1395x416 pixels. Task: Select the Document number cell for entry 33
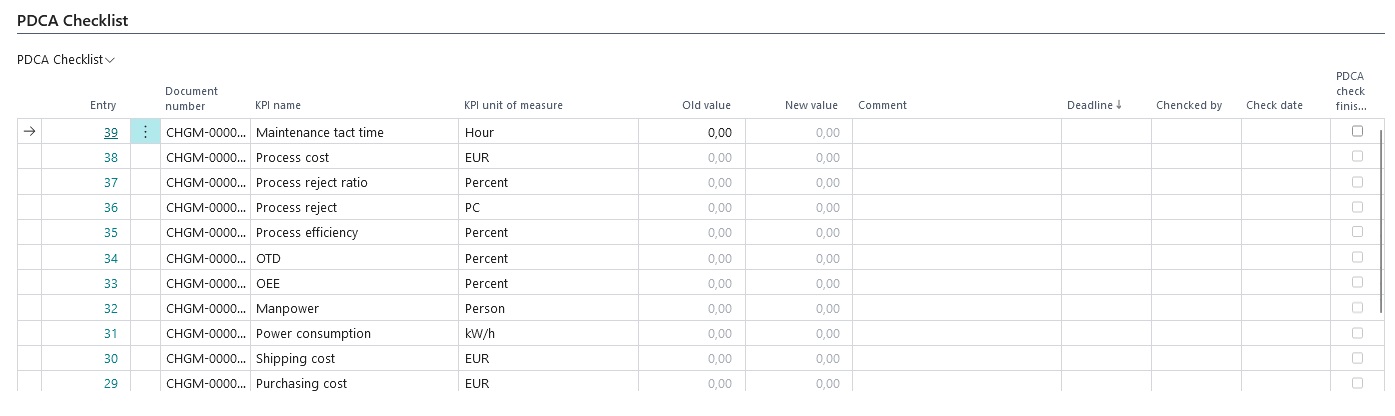coord(205,284)
